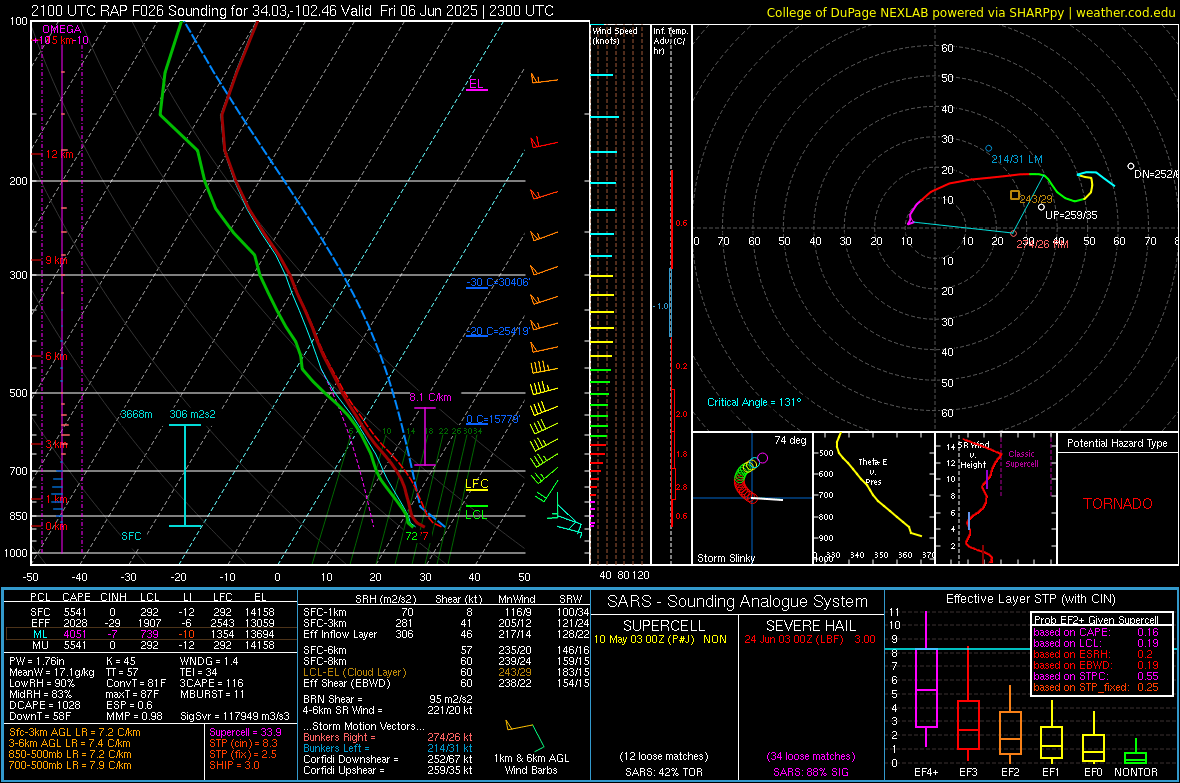Screen dimensions: 1180x783
Task: Click the SHIP = 3.0 value
Action: pyautogui.click(x=234, y=765)
